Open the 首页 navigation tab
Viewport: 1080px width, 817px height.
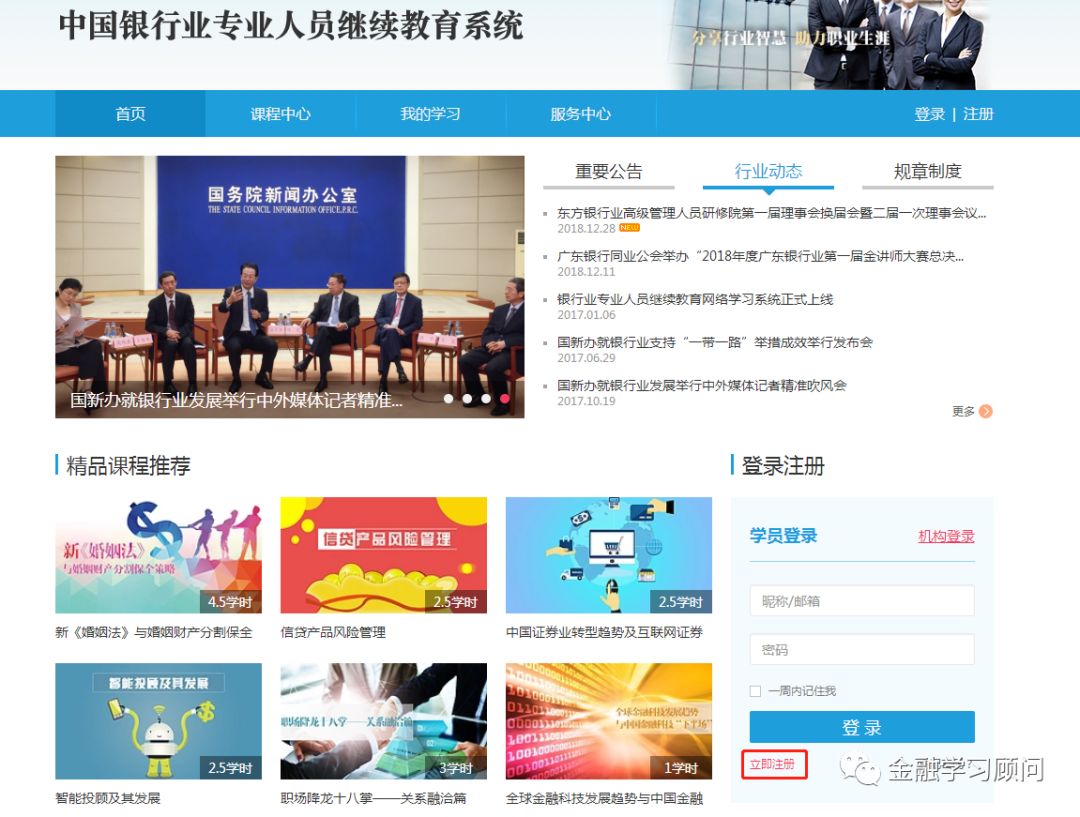(x=130, y=114)
